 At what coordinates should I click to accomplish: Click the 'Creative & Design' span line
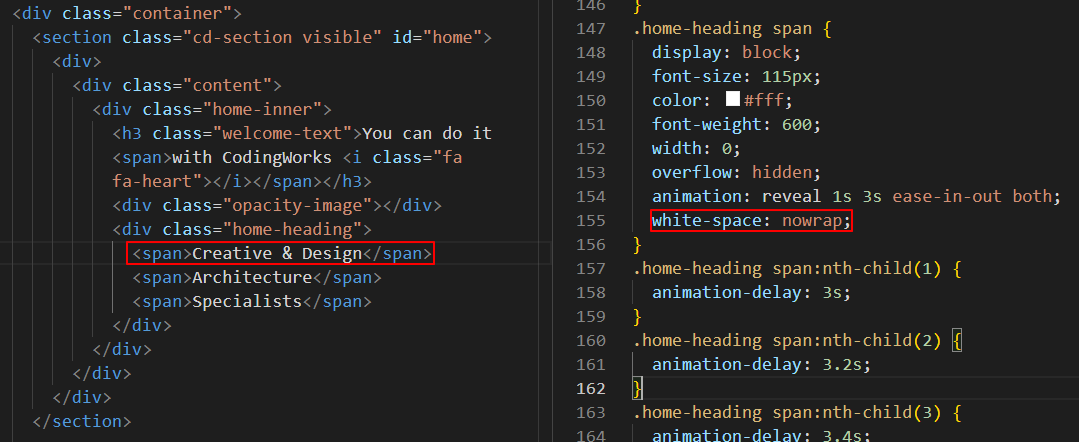(x=282, y=253)
